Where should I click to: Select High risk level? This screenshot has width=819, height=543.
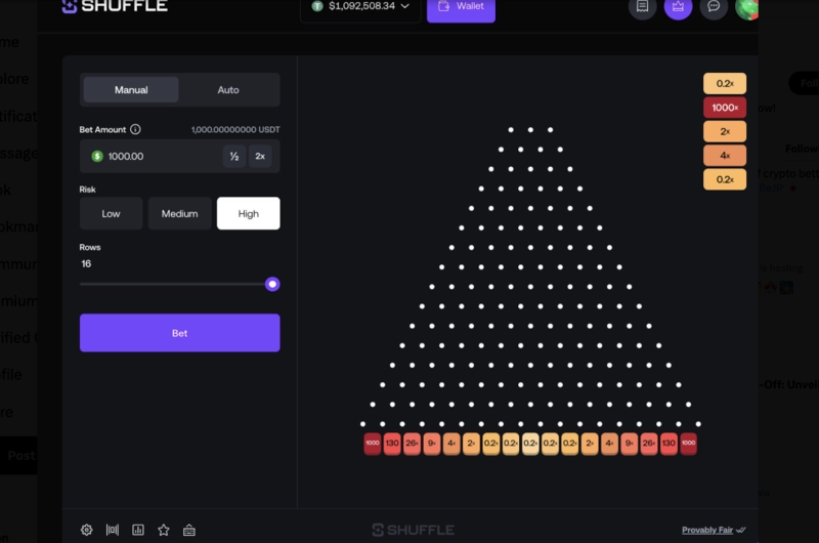pos(248,213)
